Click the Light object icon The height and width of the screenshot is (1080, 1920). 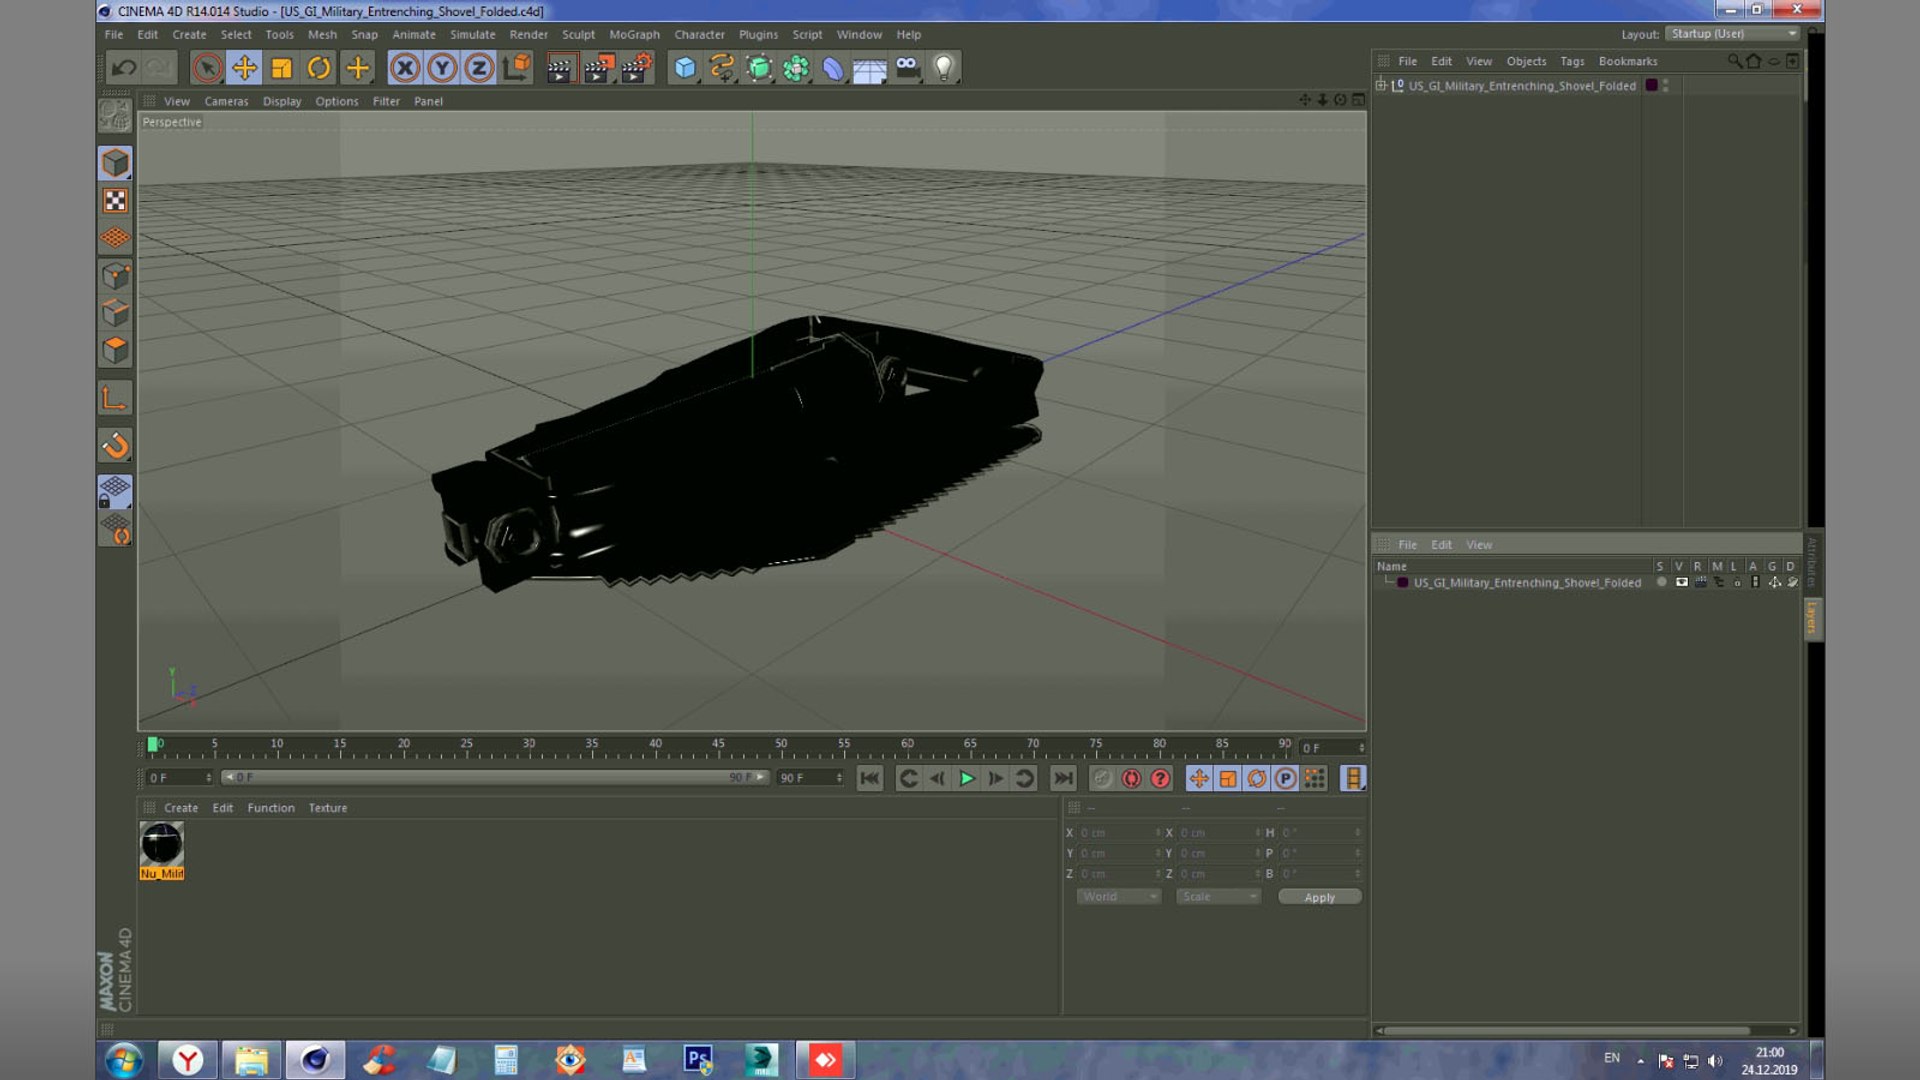[943, 68]
